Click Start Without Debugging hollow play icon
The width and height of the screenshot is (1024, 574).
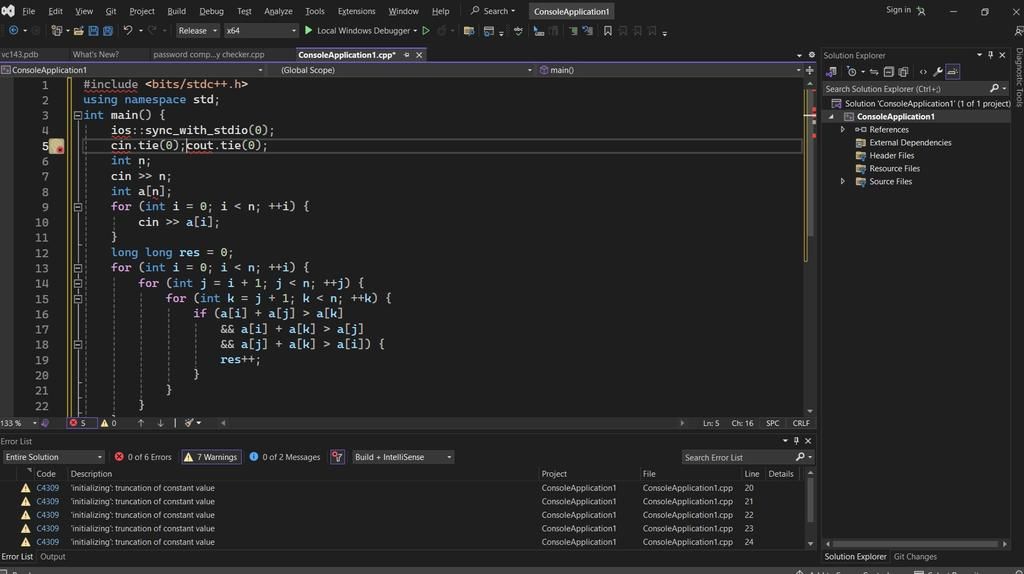click(426, 31)
